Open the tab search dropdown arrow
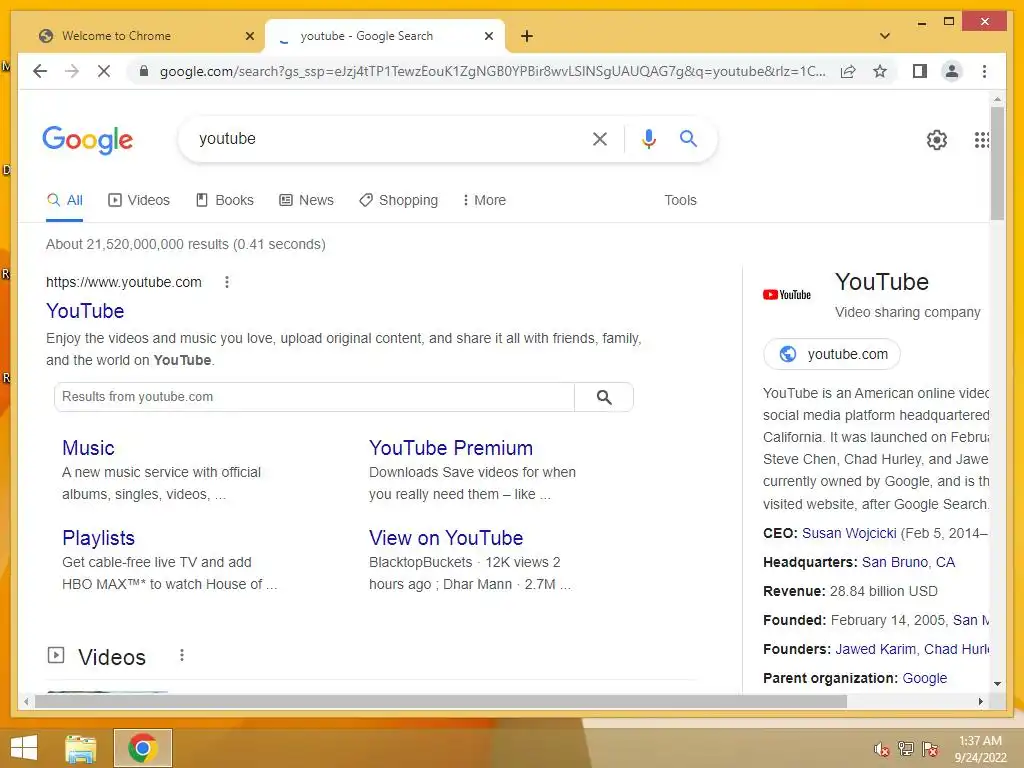The width and height of the screenshot is (1024, 768). click(885, 36)
